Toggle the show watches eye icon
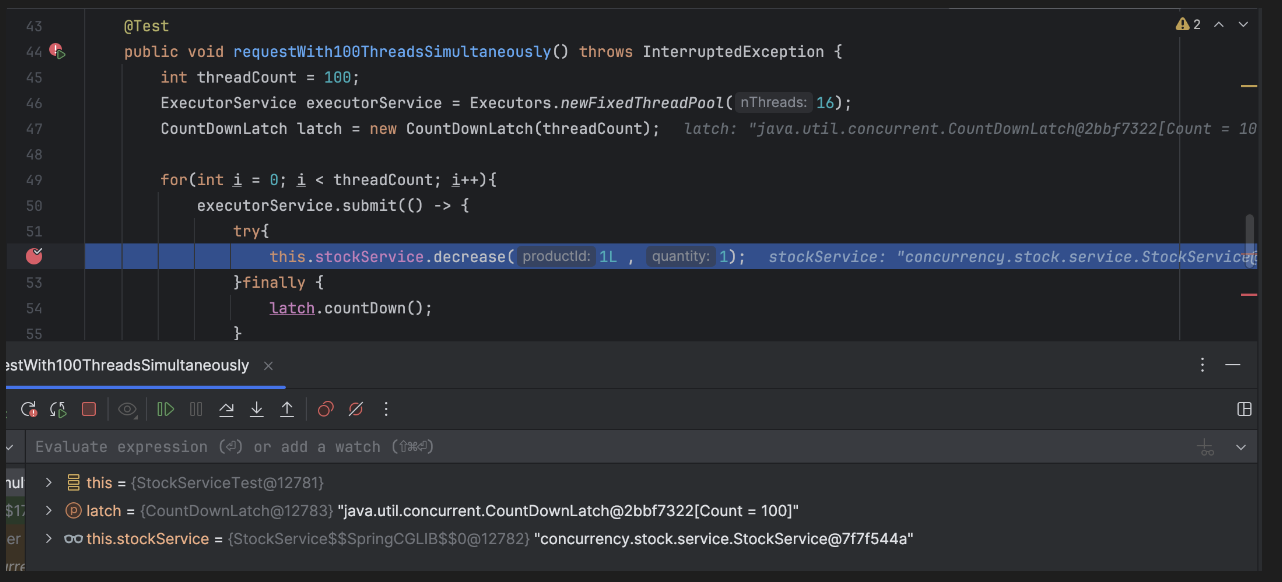The width and height of the screenshot is (1282, 582). click(127, 409)
